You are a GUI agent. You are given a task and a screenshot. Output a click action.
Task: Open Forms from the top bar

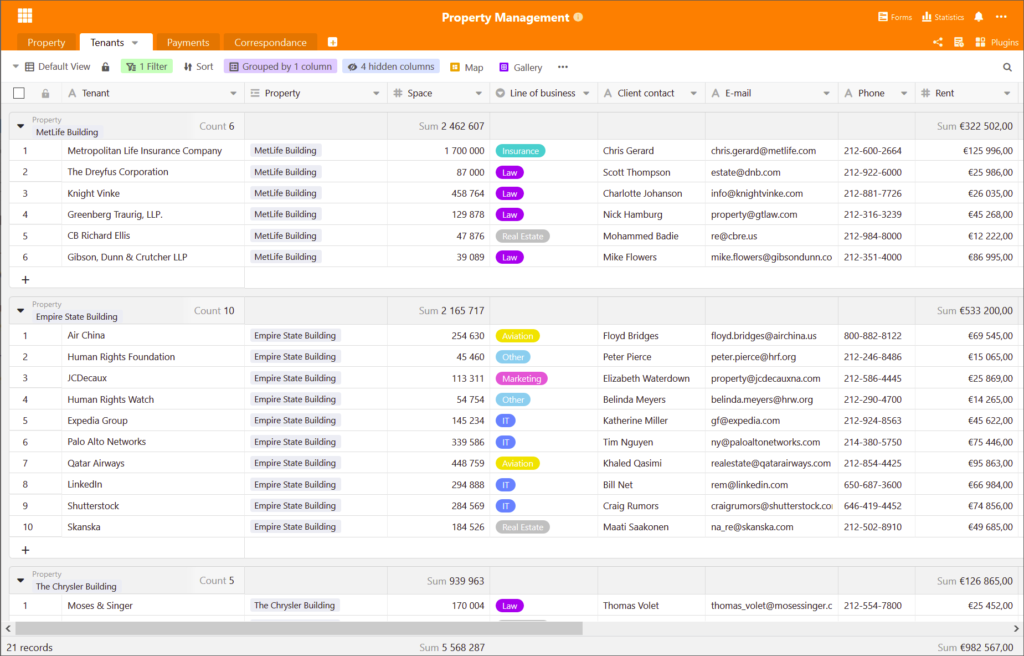pyautogui.click(x=894, y=17)
